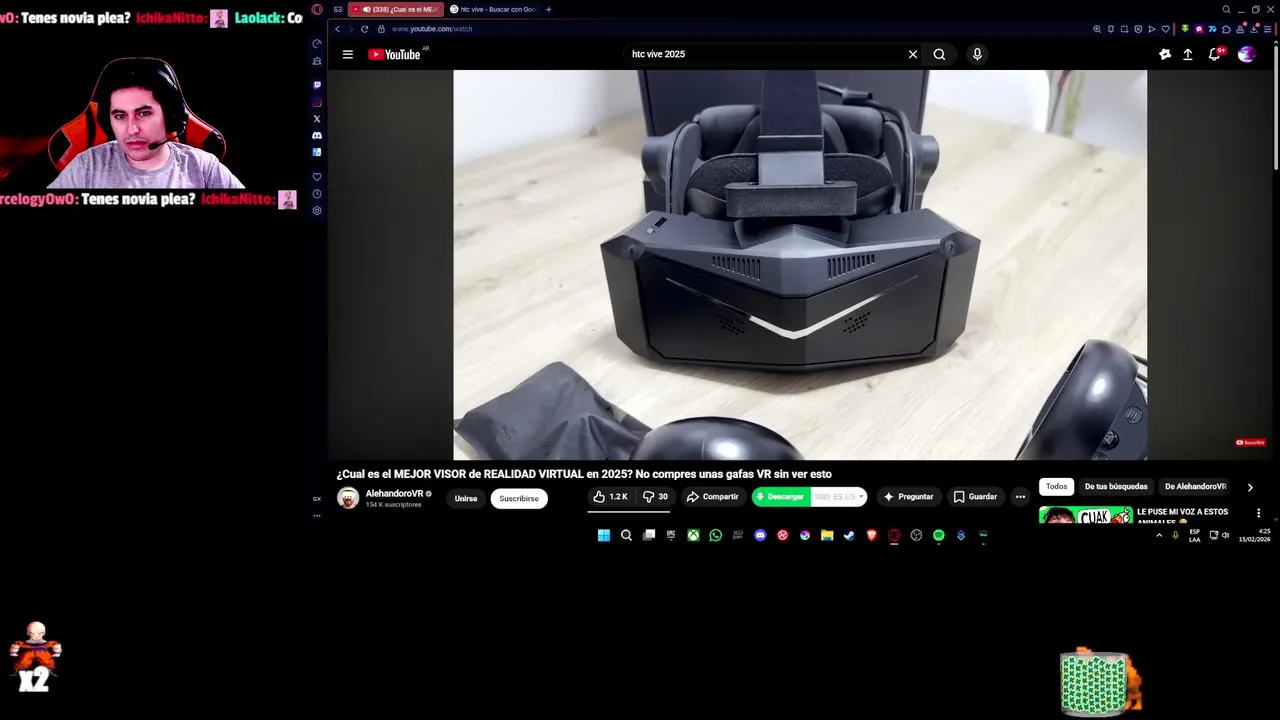The height and width of the screenshot is (720, 1280).
Task: Show more filter chips arrow
Action: (1250, 487)
